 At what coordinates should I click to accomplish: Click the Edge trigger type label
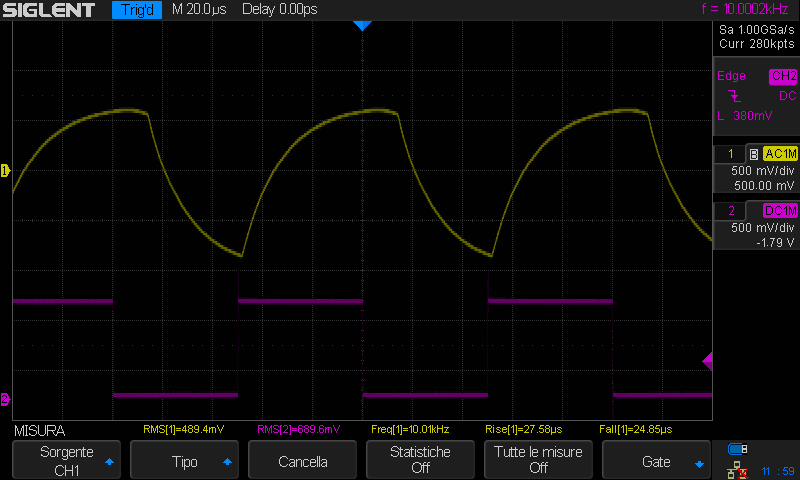[731, 76]
